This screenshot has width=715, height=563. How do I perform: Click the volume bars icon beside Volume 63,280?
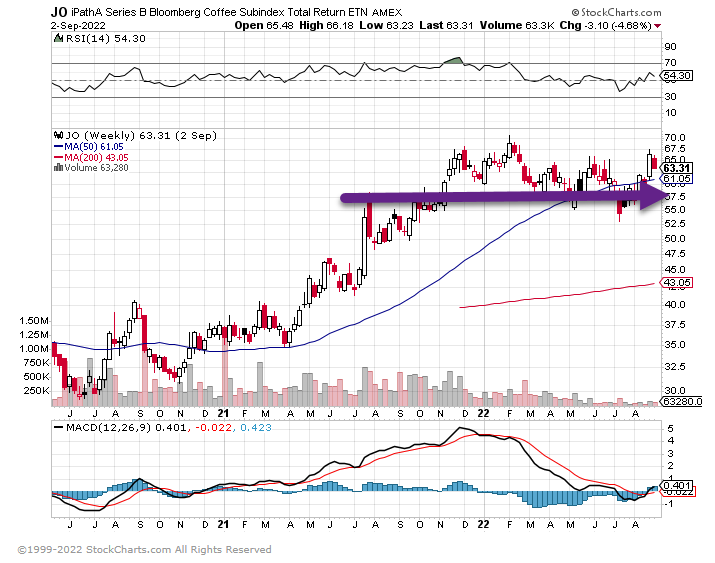pos(58,167)
